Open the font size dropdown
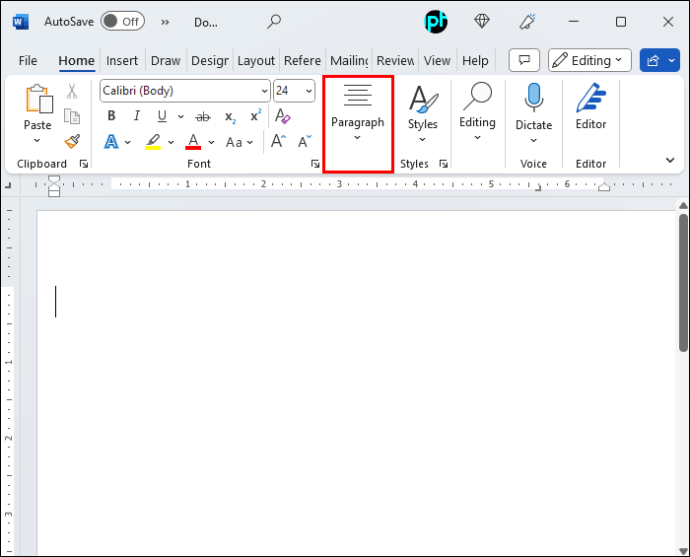This screenshot has width=690, height=557. 309,91
